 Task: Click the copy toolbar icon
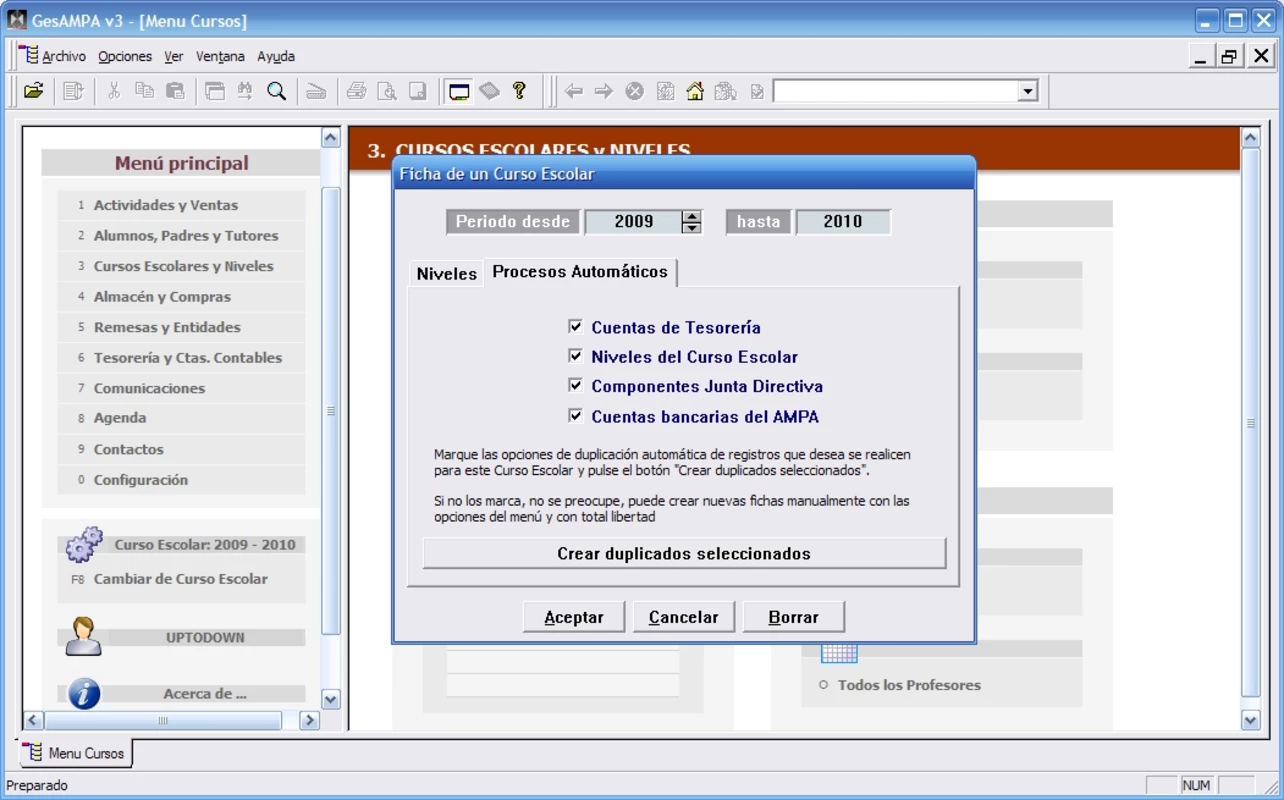click(144, 91)
